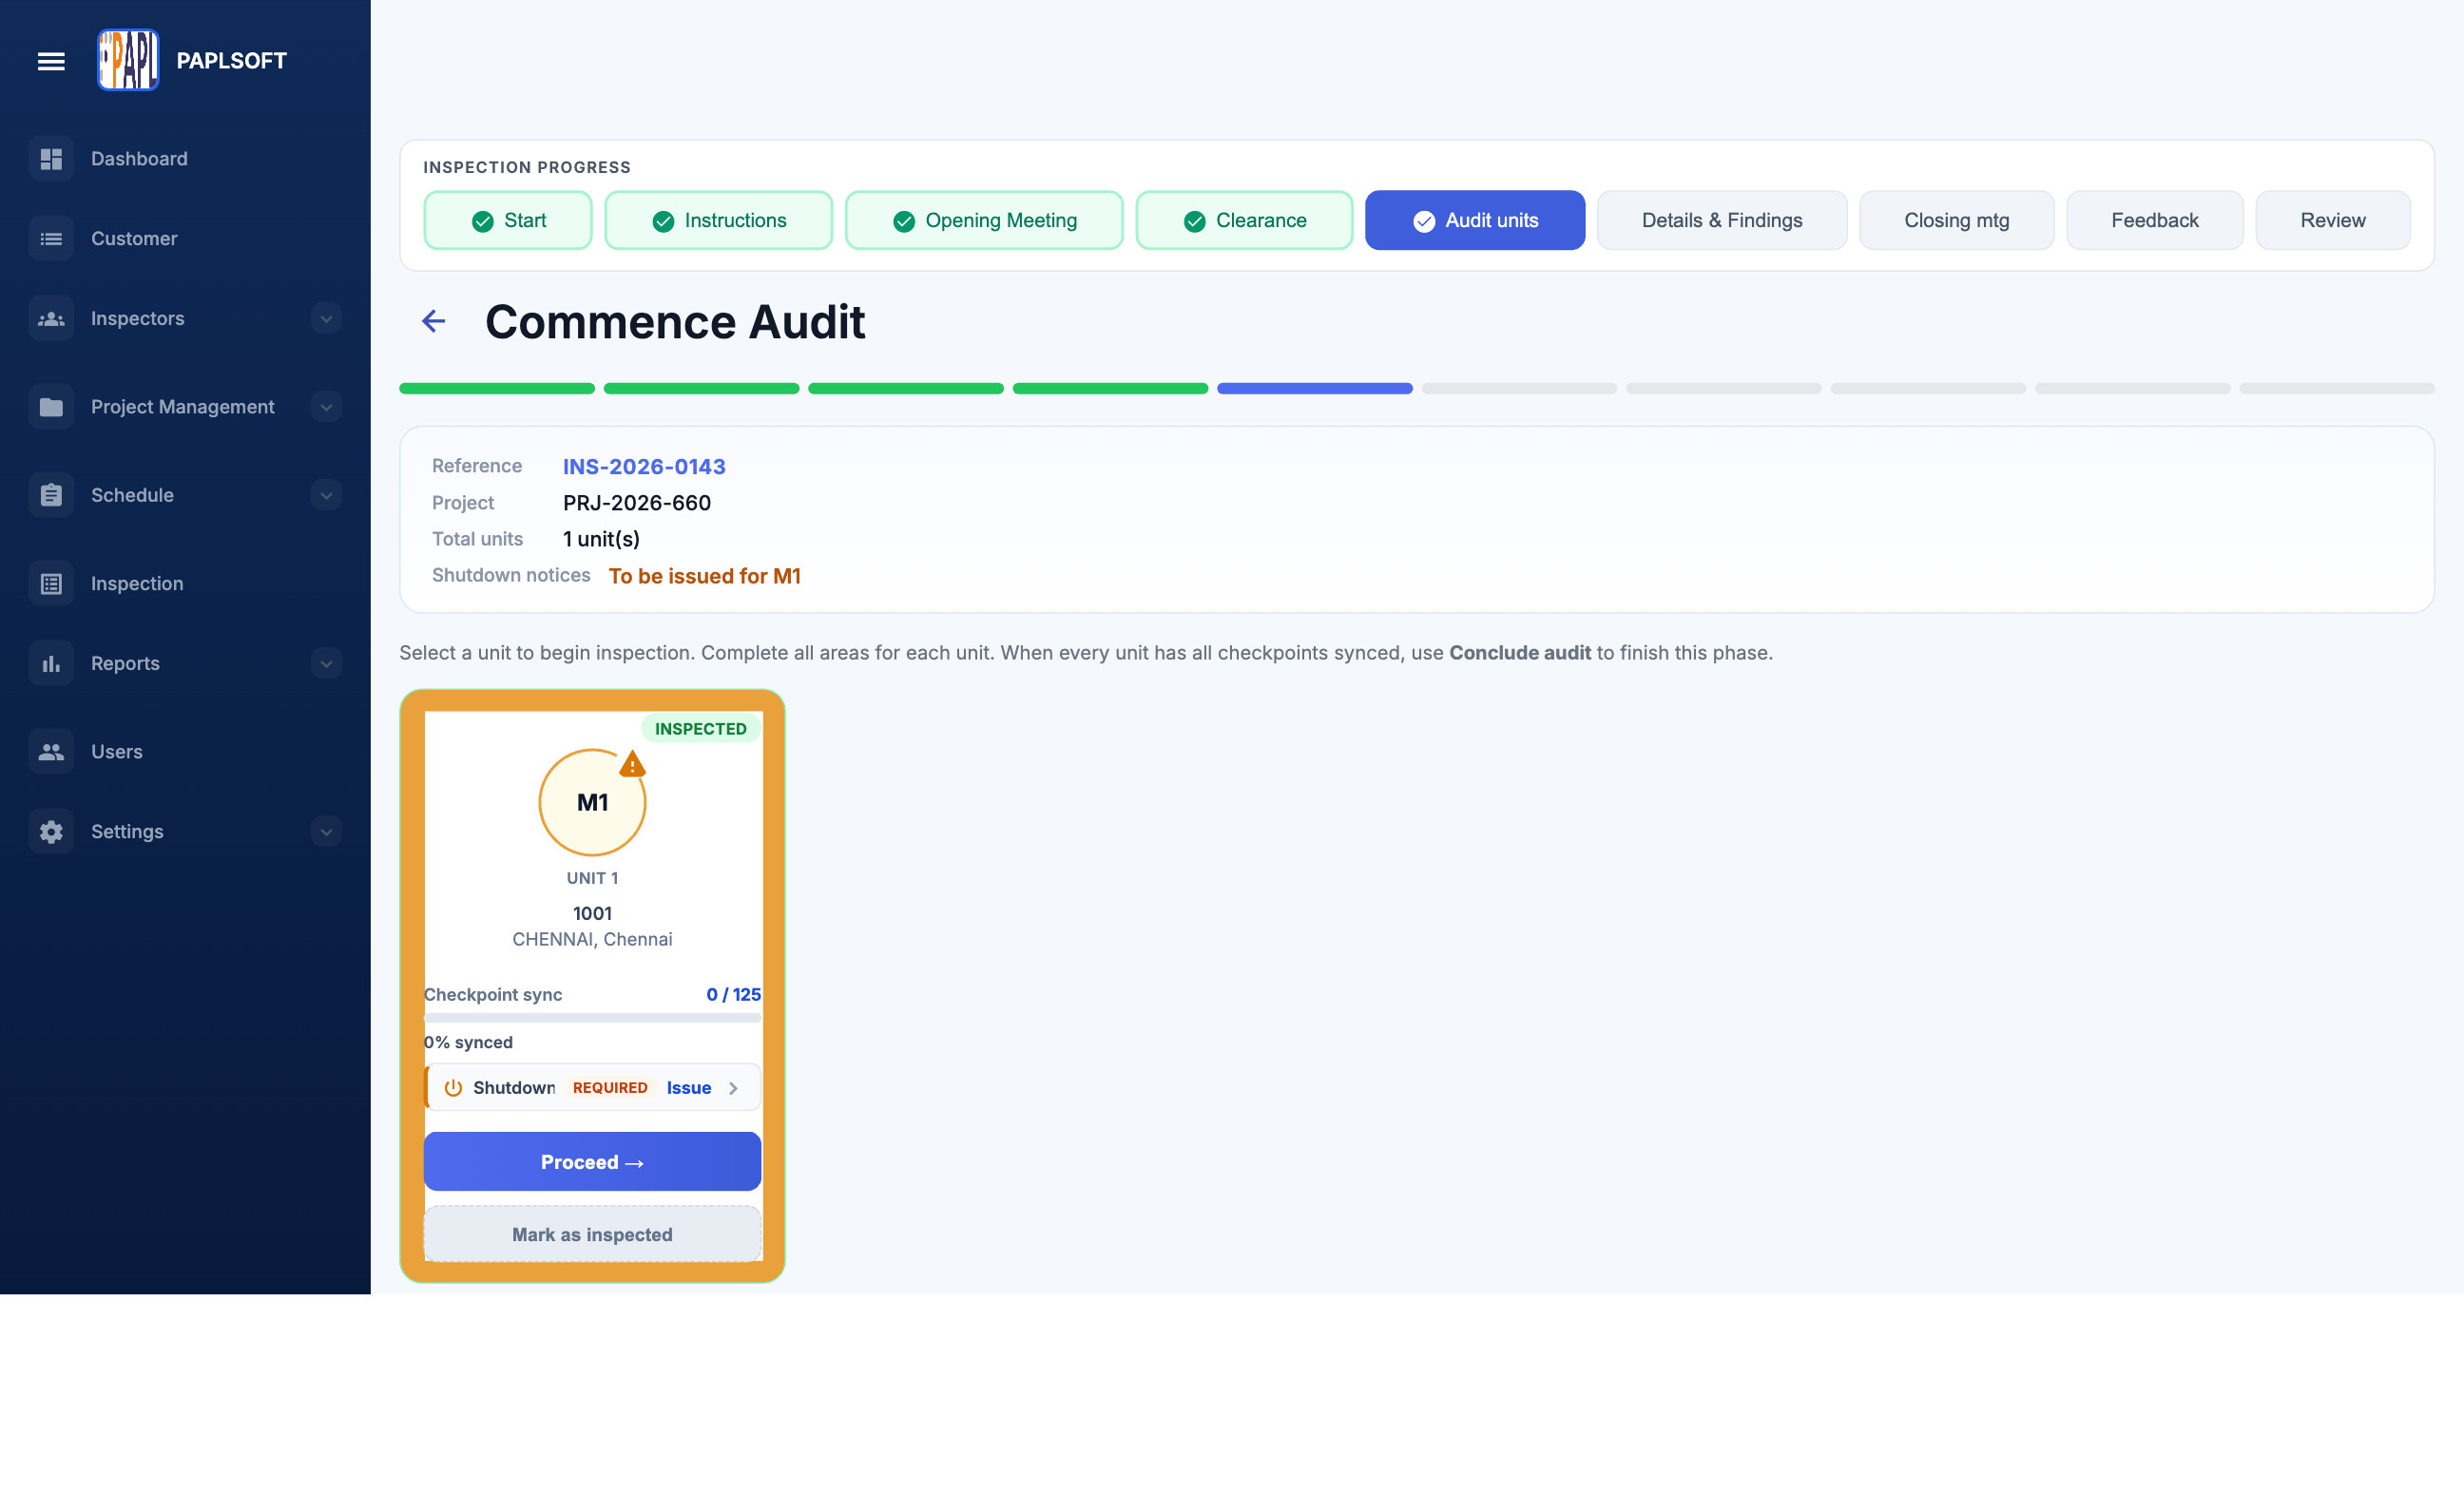This screenshot has height=1512, width=2464.
Task: Click the Issue shutdown link
Action: click(689, 1088)
